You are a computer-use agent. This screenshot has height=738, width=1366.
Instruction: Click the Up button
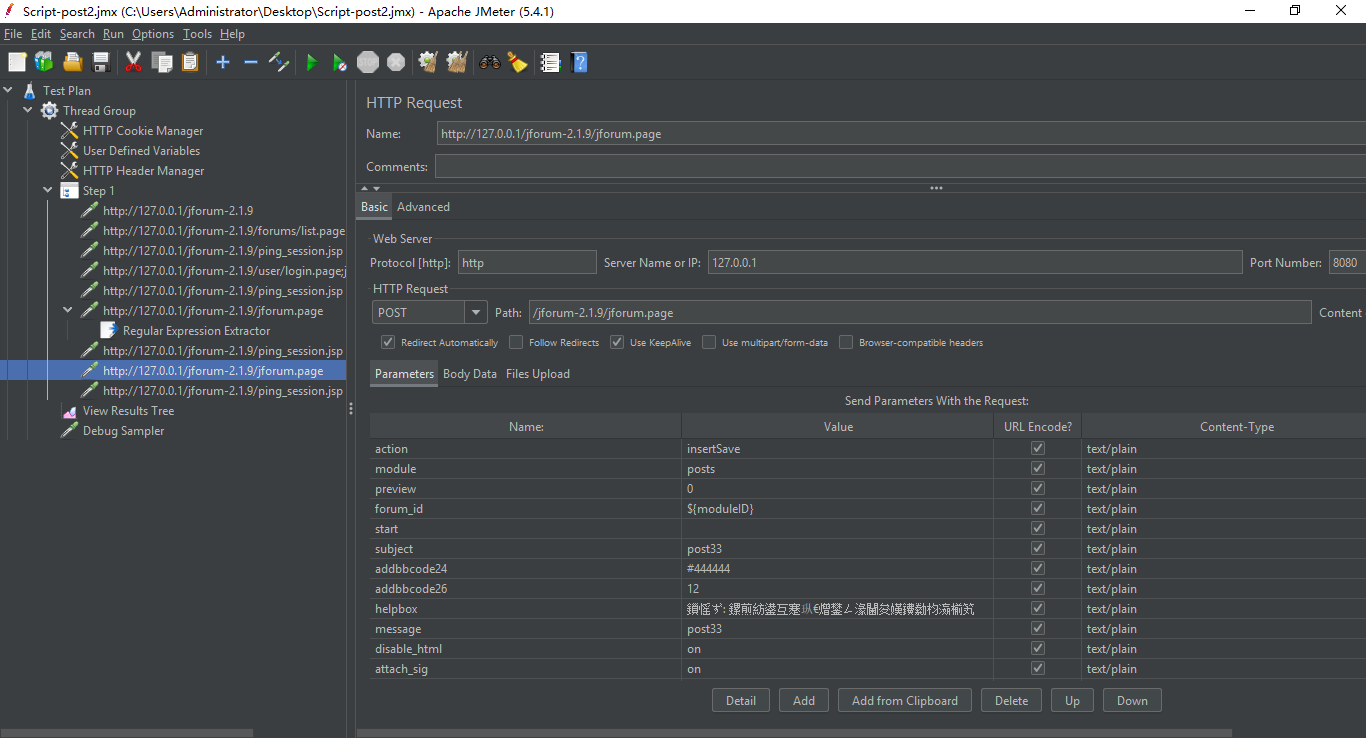(x=1072, y=701)
